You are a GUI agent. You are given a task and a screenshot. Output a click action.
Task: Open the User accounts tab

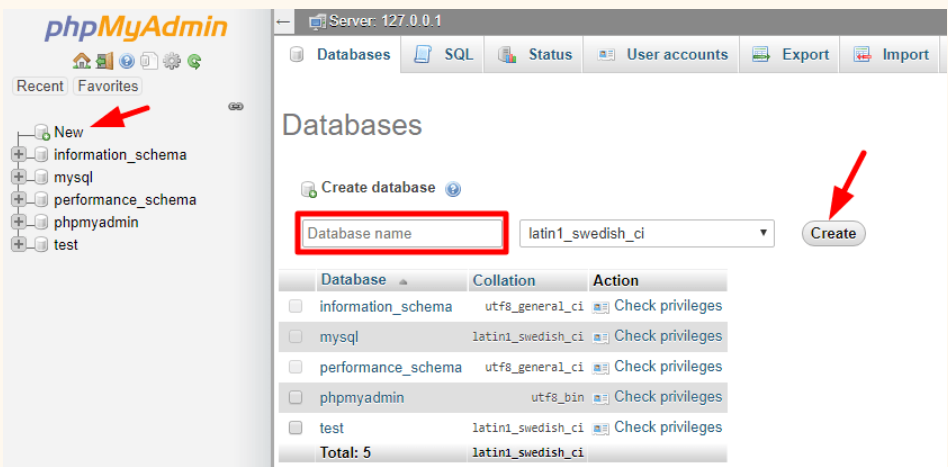click(x=661, y=54)
